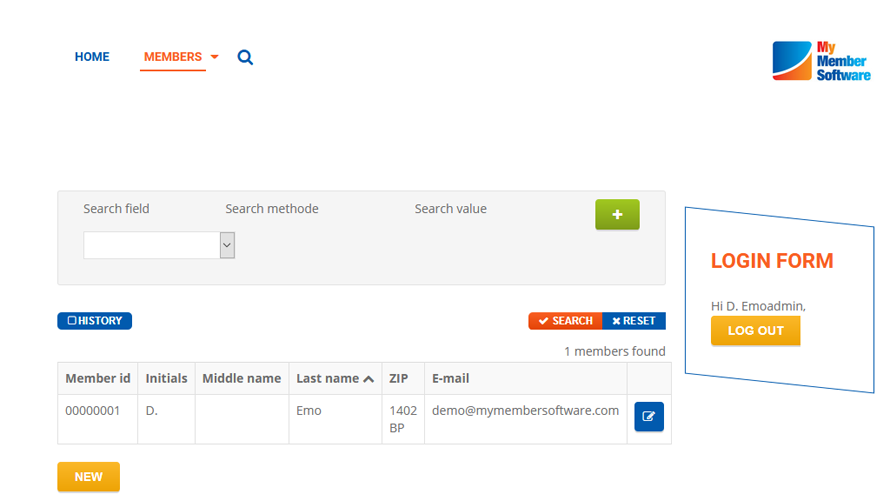
Task: Click the magnifier search icon in navigation
Action: (x=245, y=58)
